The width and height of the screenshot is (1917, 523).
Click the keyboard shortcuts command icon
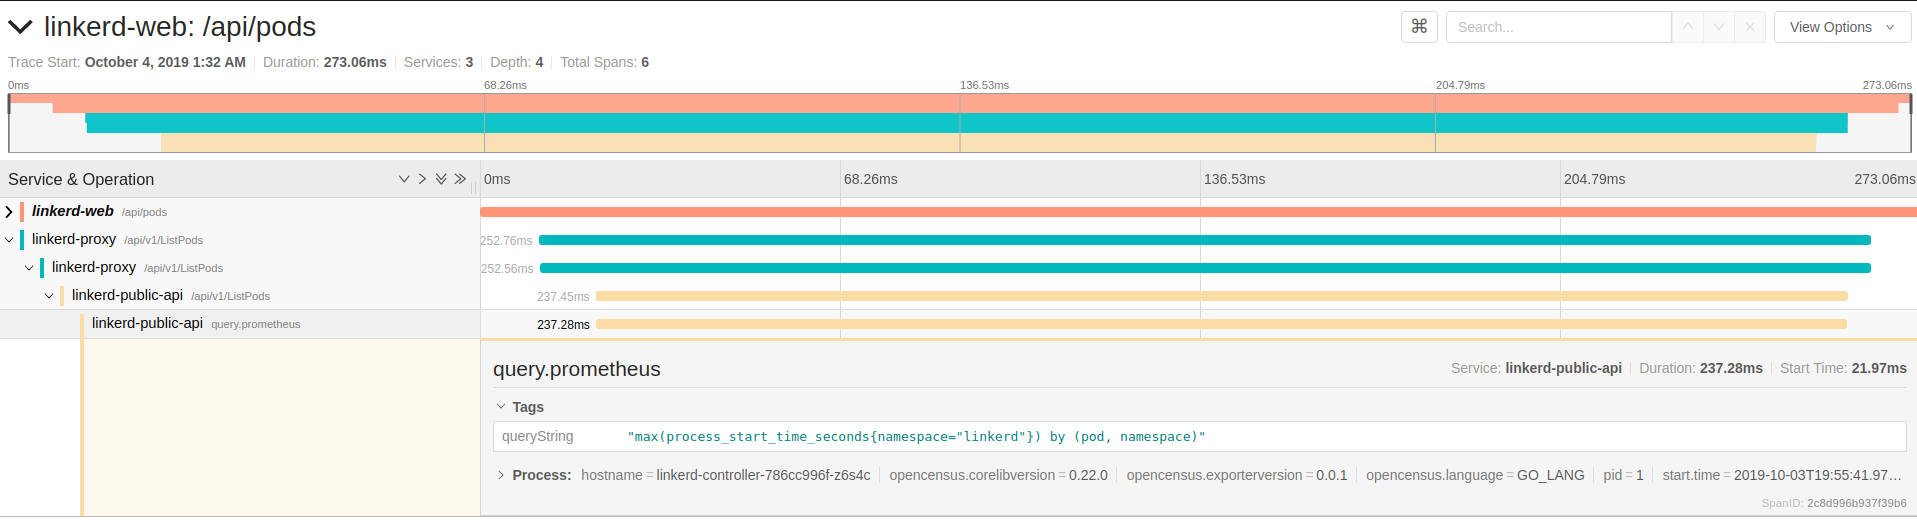tap(1418, 27)
